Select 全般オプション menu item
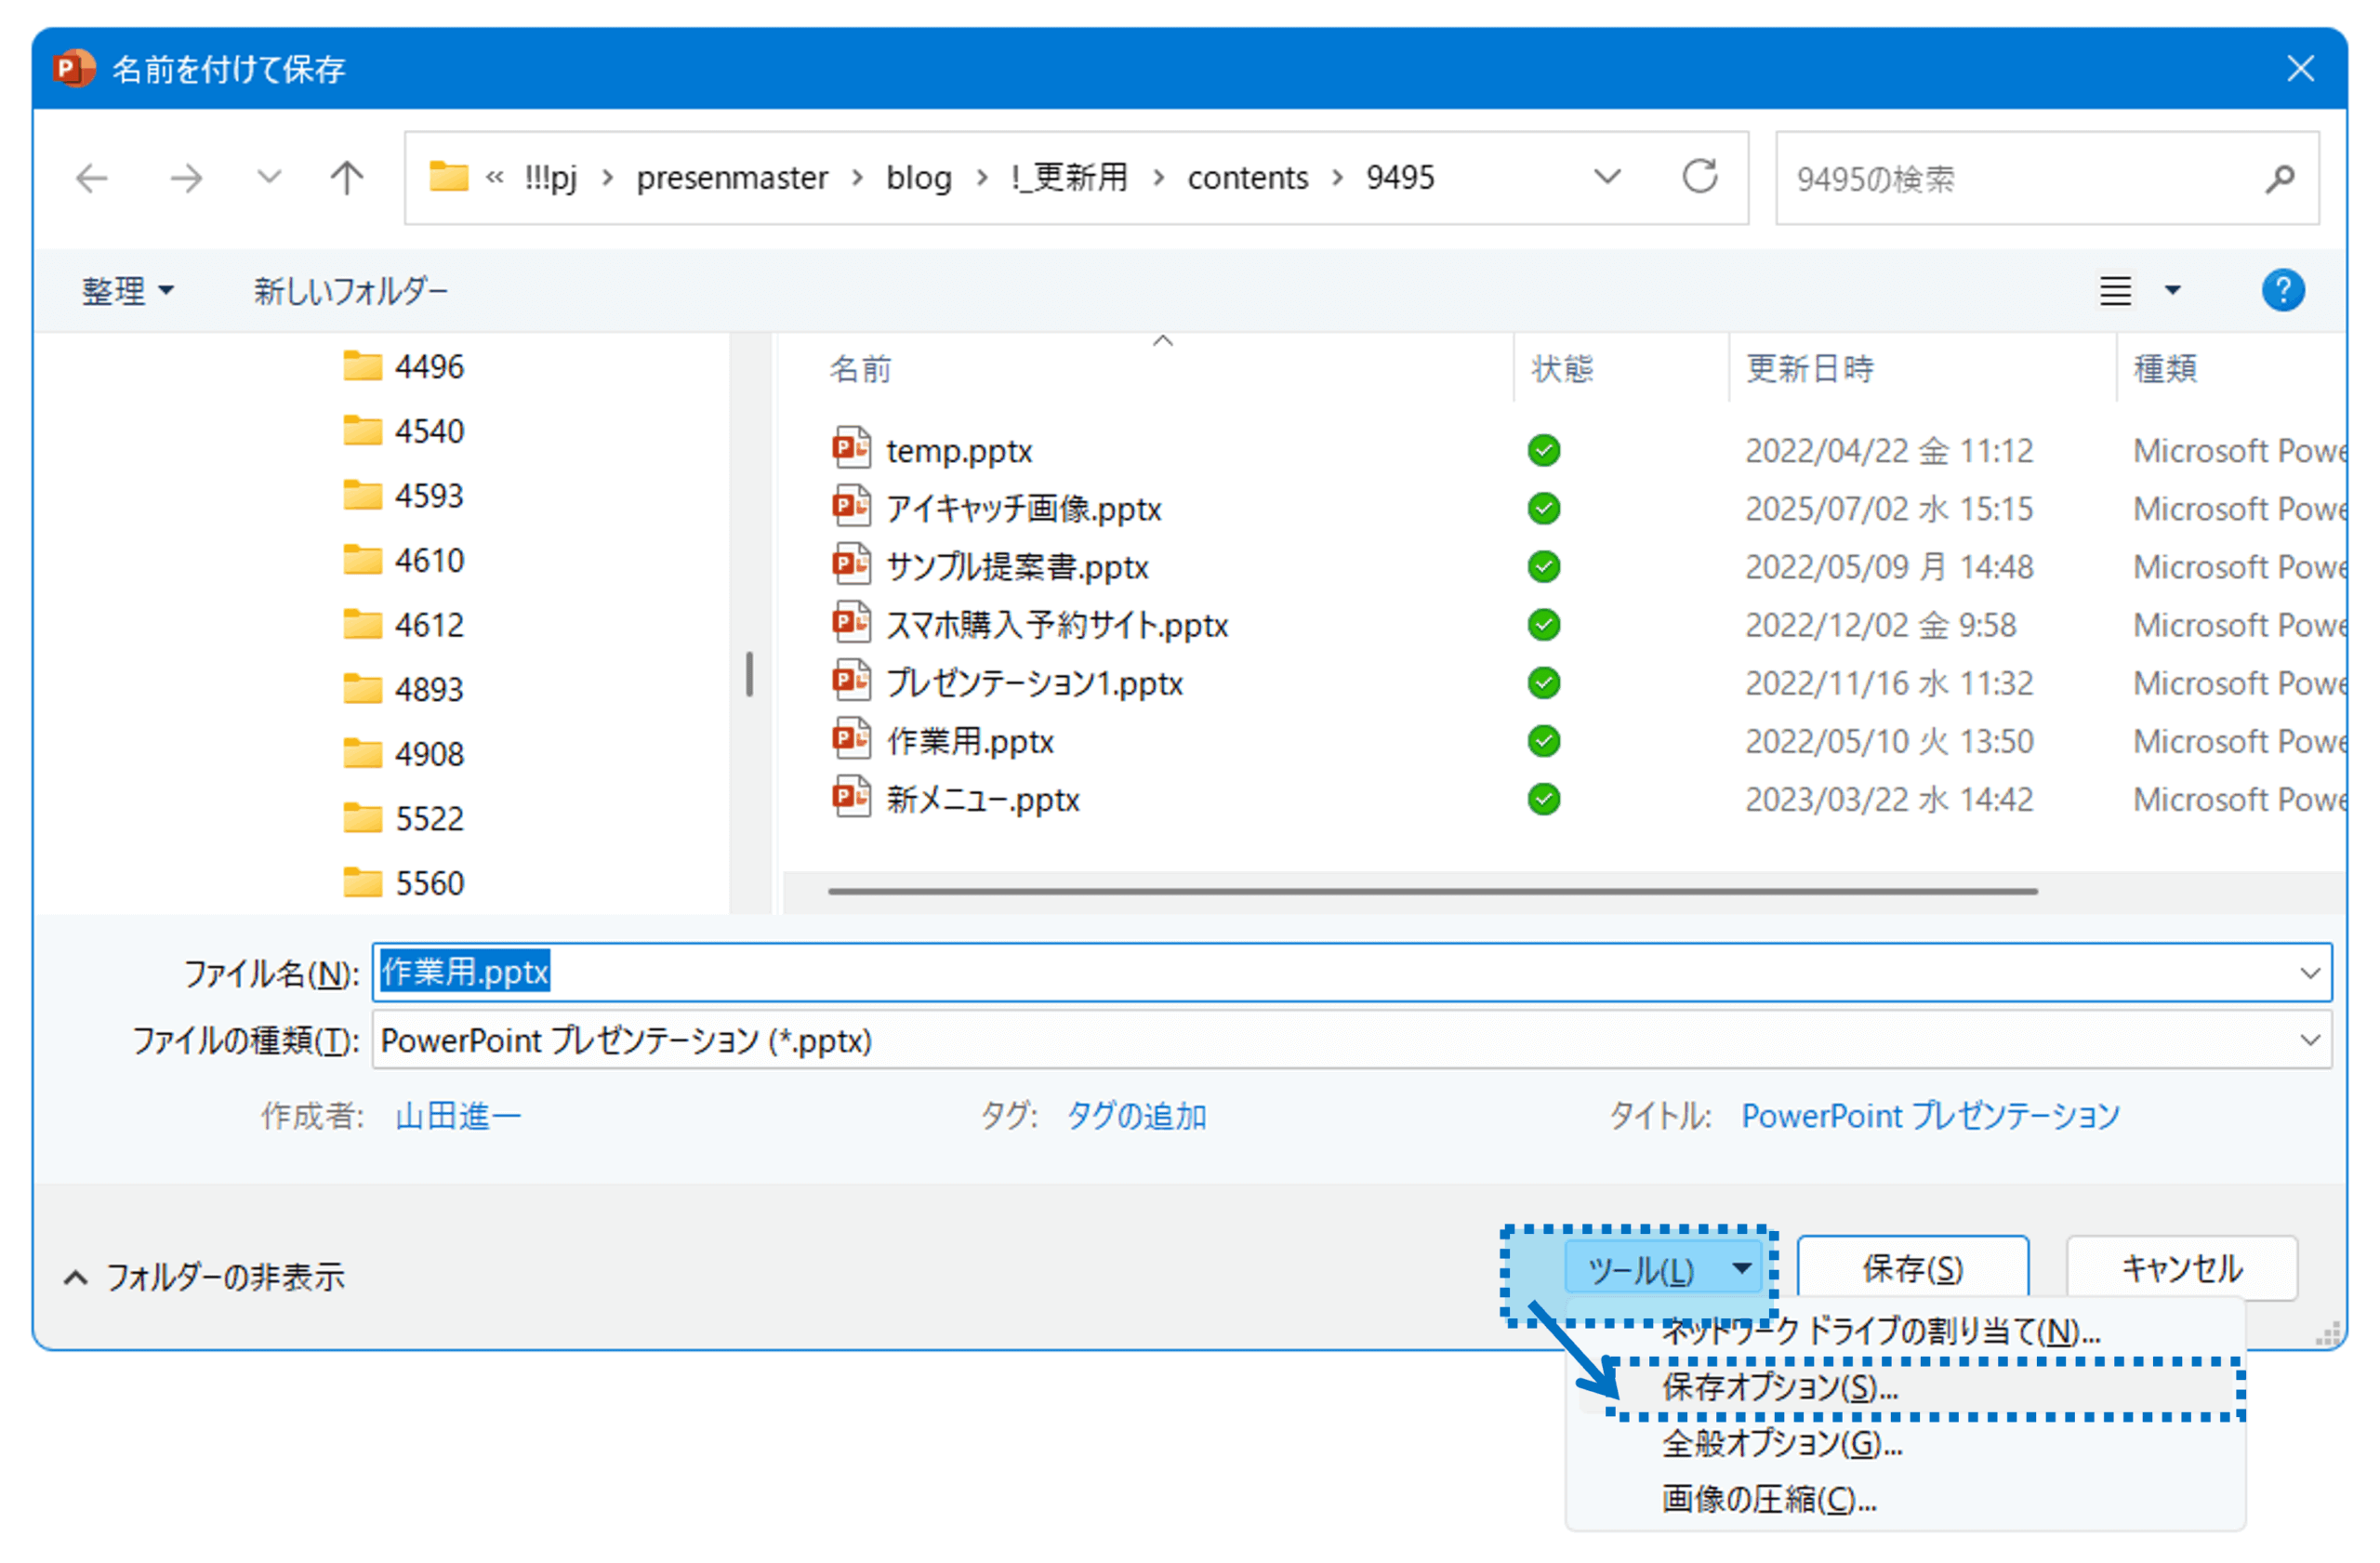 [x=1781, y=1443]
